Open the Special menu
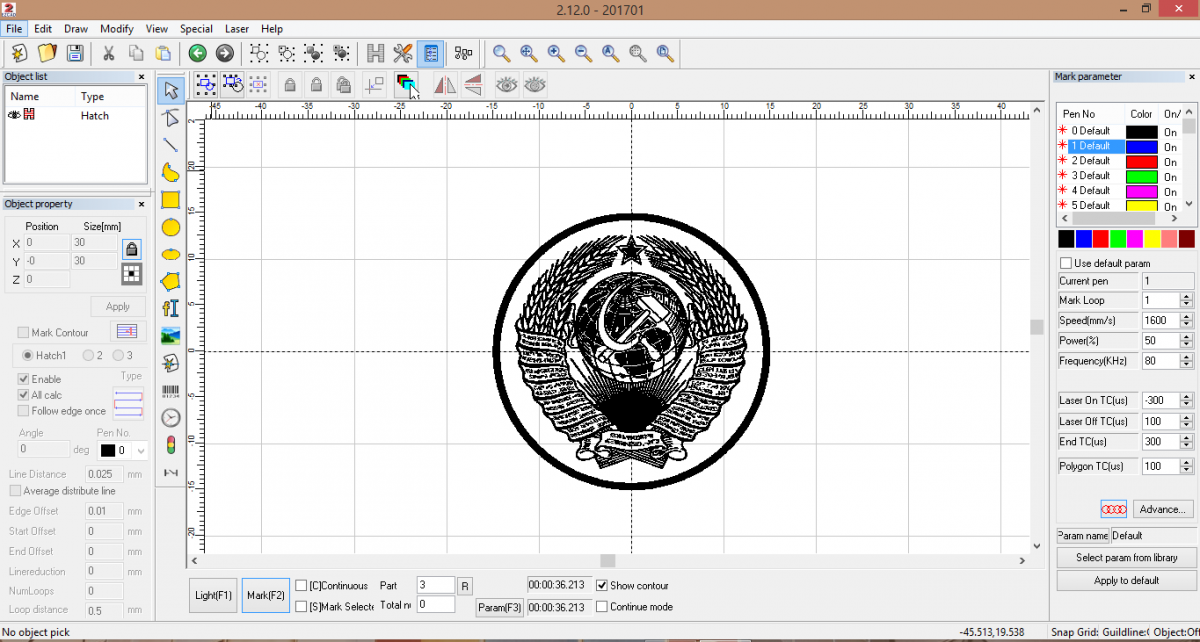This screenshot has height=642, width=1200. pos(196,29)
